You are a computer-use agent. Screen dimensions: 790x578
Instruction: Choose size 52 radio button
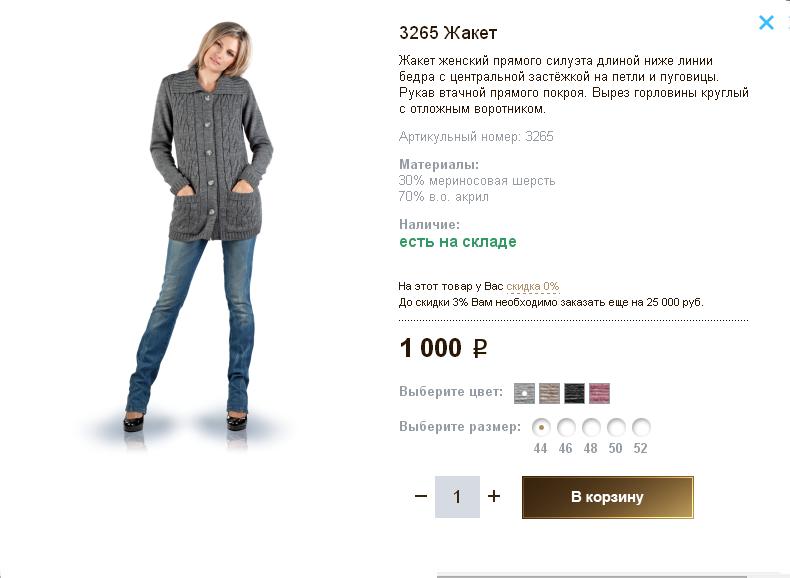tap(641, 426)
